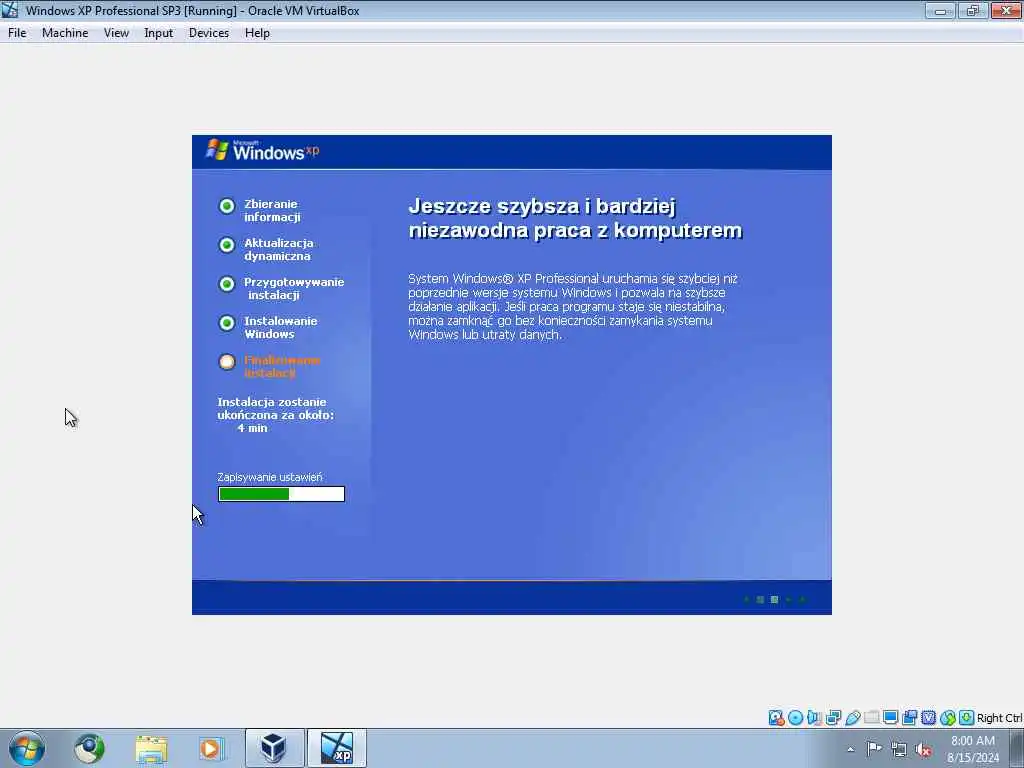
Task: Minimize the VirtualBox window
Action: pos(940,10)
